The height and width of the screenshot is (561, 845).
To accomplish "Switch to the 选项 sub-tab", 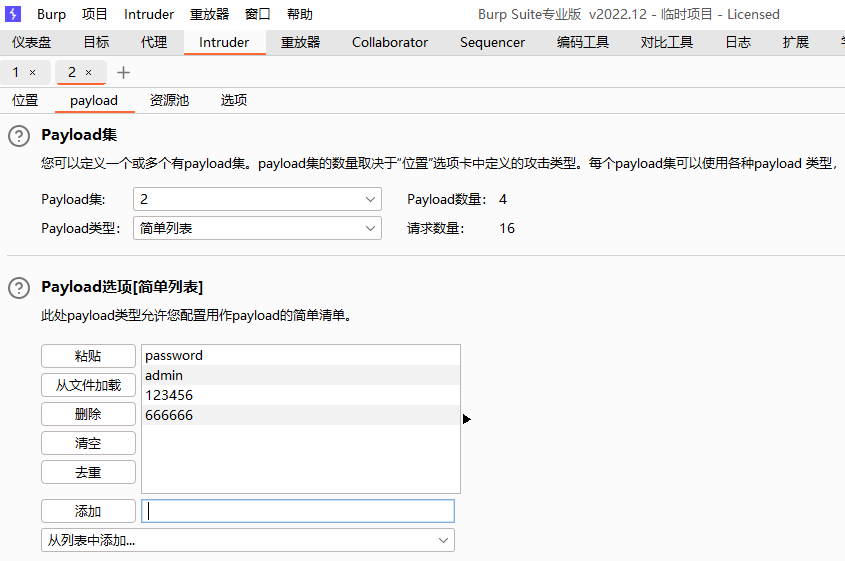I will point(234,100).
